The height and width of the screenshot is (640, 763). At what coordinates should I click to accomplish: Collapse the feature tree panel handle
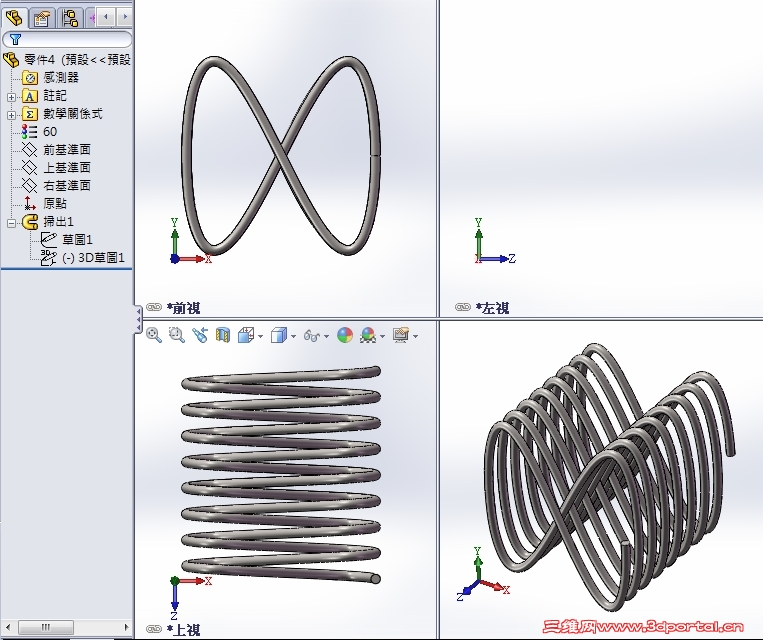(x=138, y=319)
